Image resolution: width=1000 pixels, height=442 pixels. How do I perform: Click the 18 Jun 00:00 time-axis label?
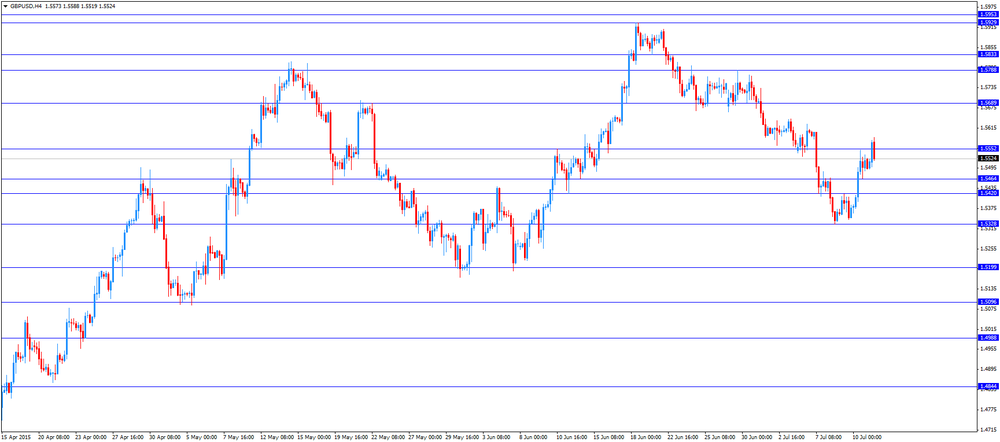pos(648,438)
